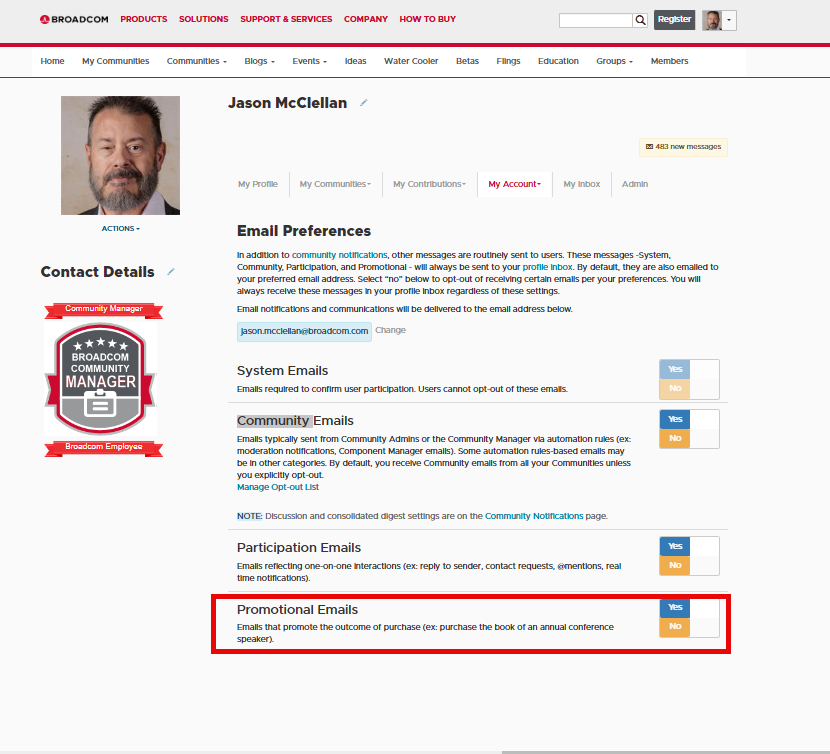Image resolution: width=830 pixels, height=754 pixels.
Task: Go to the Home navigation link
Action: click(x=52, y=61)
